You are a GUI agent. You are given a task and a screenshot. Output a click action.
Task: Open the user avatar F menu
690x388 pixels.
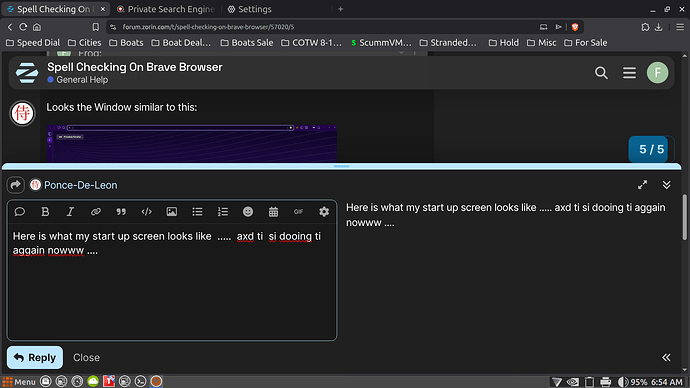657,73
